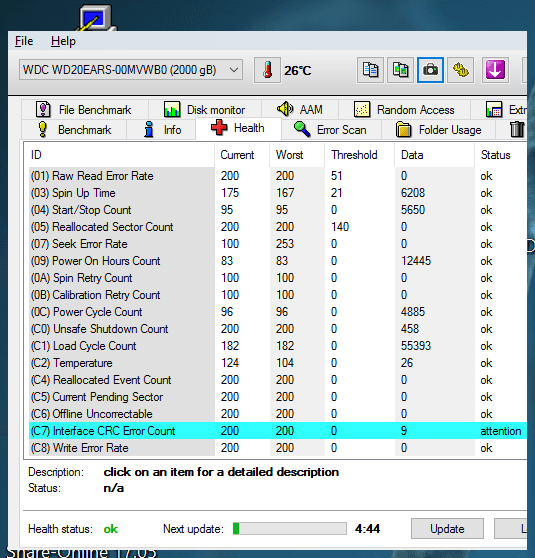Click the 12445 power on hours data value
Screen dimensions: 535x558
[416, 261]
